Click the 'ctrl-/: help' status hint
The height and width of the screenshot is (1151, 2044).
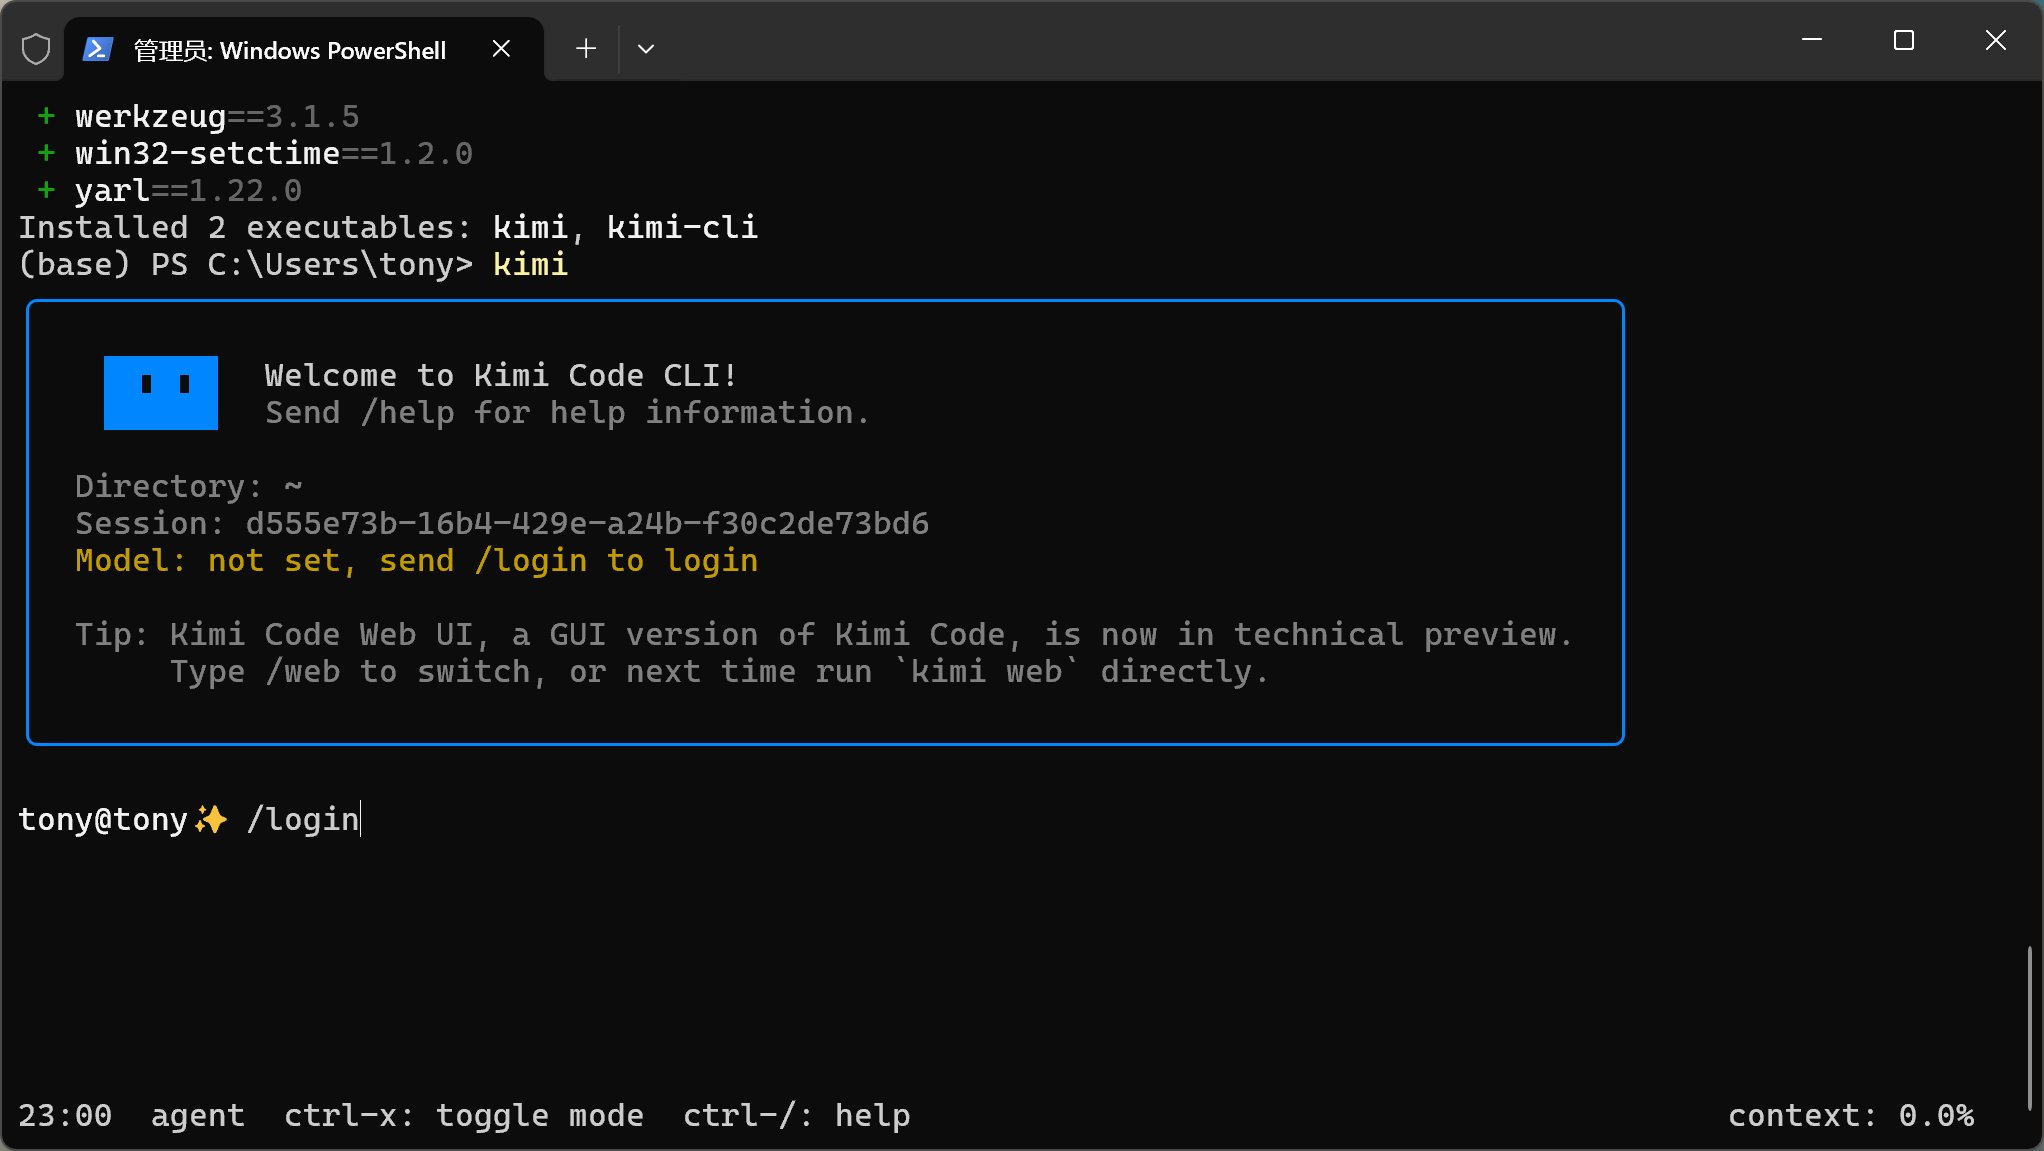point(796,1115)
